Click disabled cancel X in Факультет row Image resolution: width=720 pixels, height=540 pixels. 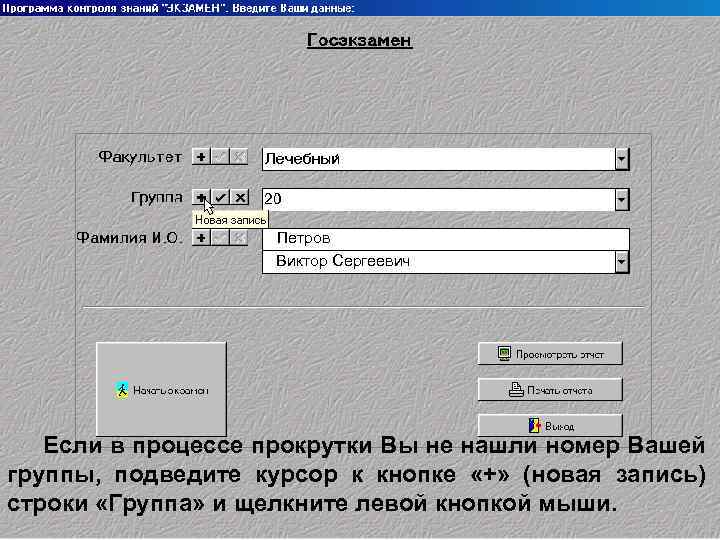pyautogui.click(x=239, y=157)
